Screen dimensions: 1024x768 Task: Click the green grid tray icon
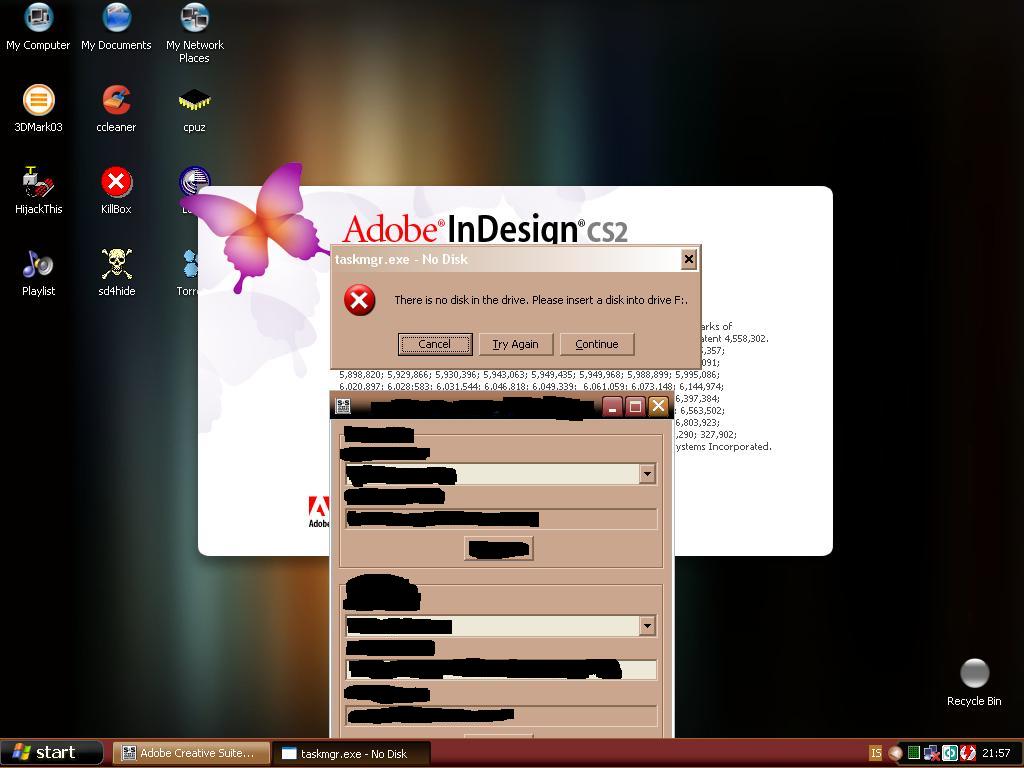click(914, 753)
